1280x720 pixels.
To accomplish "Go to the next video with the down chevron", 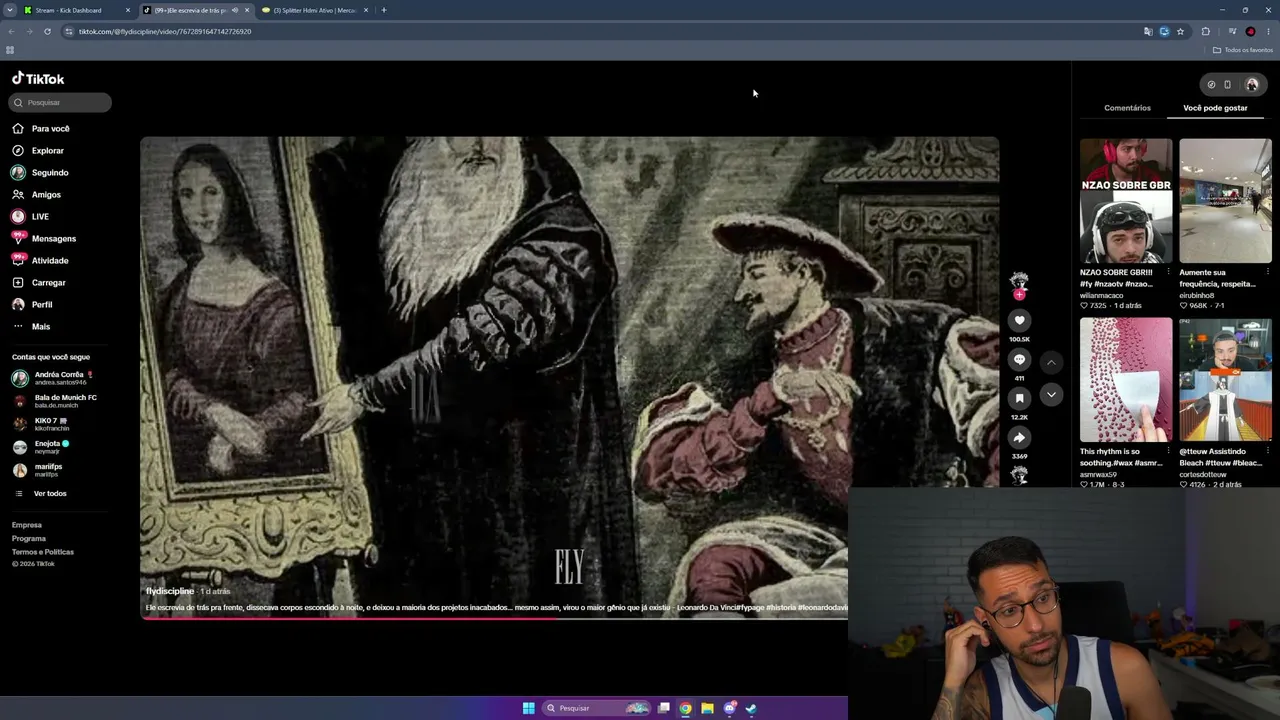I will 1051,395.
